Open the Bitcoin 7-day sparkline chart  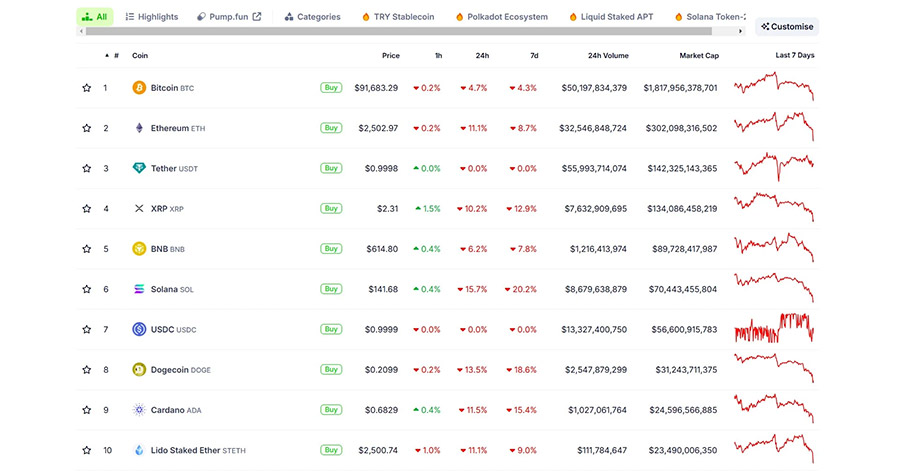pyautogui.click(x=774, y=86)
